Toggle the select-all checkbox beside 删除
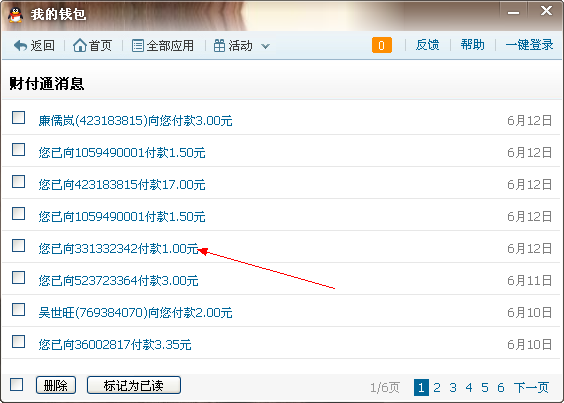Screen dimensions: 564x403 [x=17, y=384]
